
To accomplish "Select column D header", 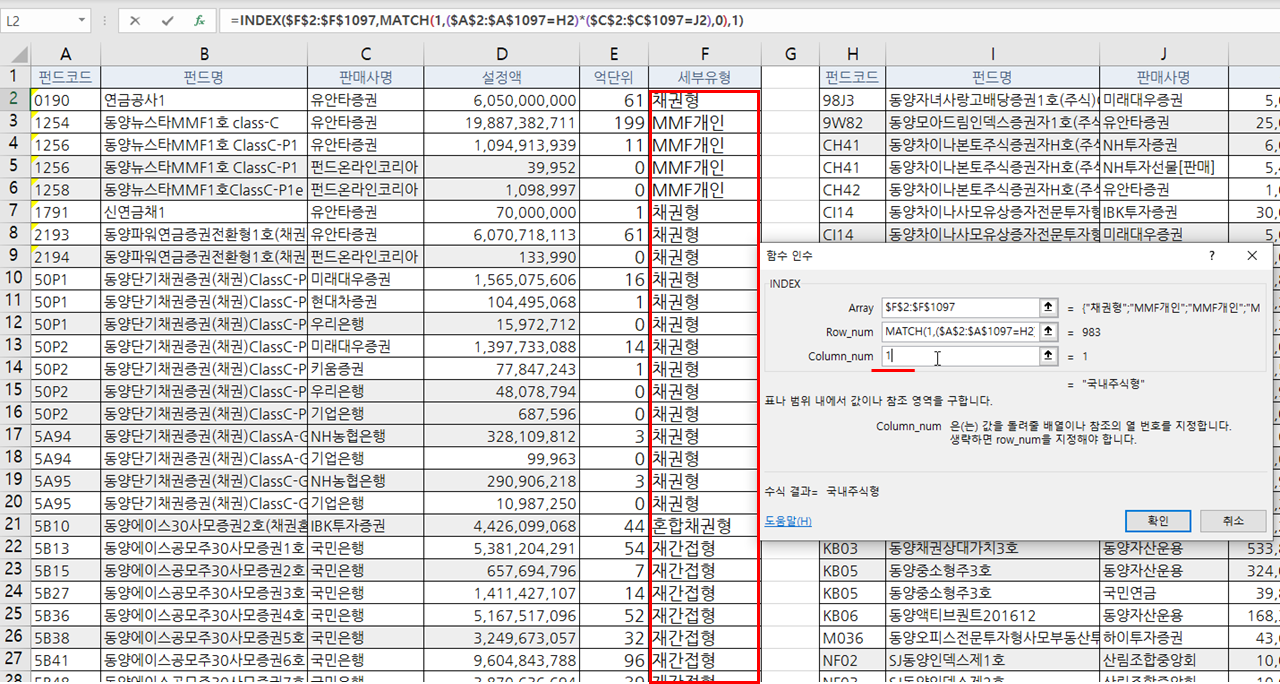I will pyautogui.click(x=502, y=53).
